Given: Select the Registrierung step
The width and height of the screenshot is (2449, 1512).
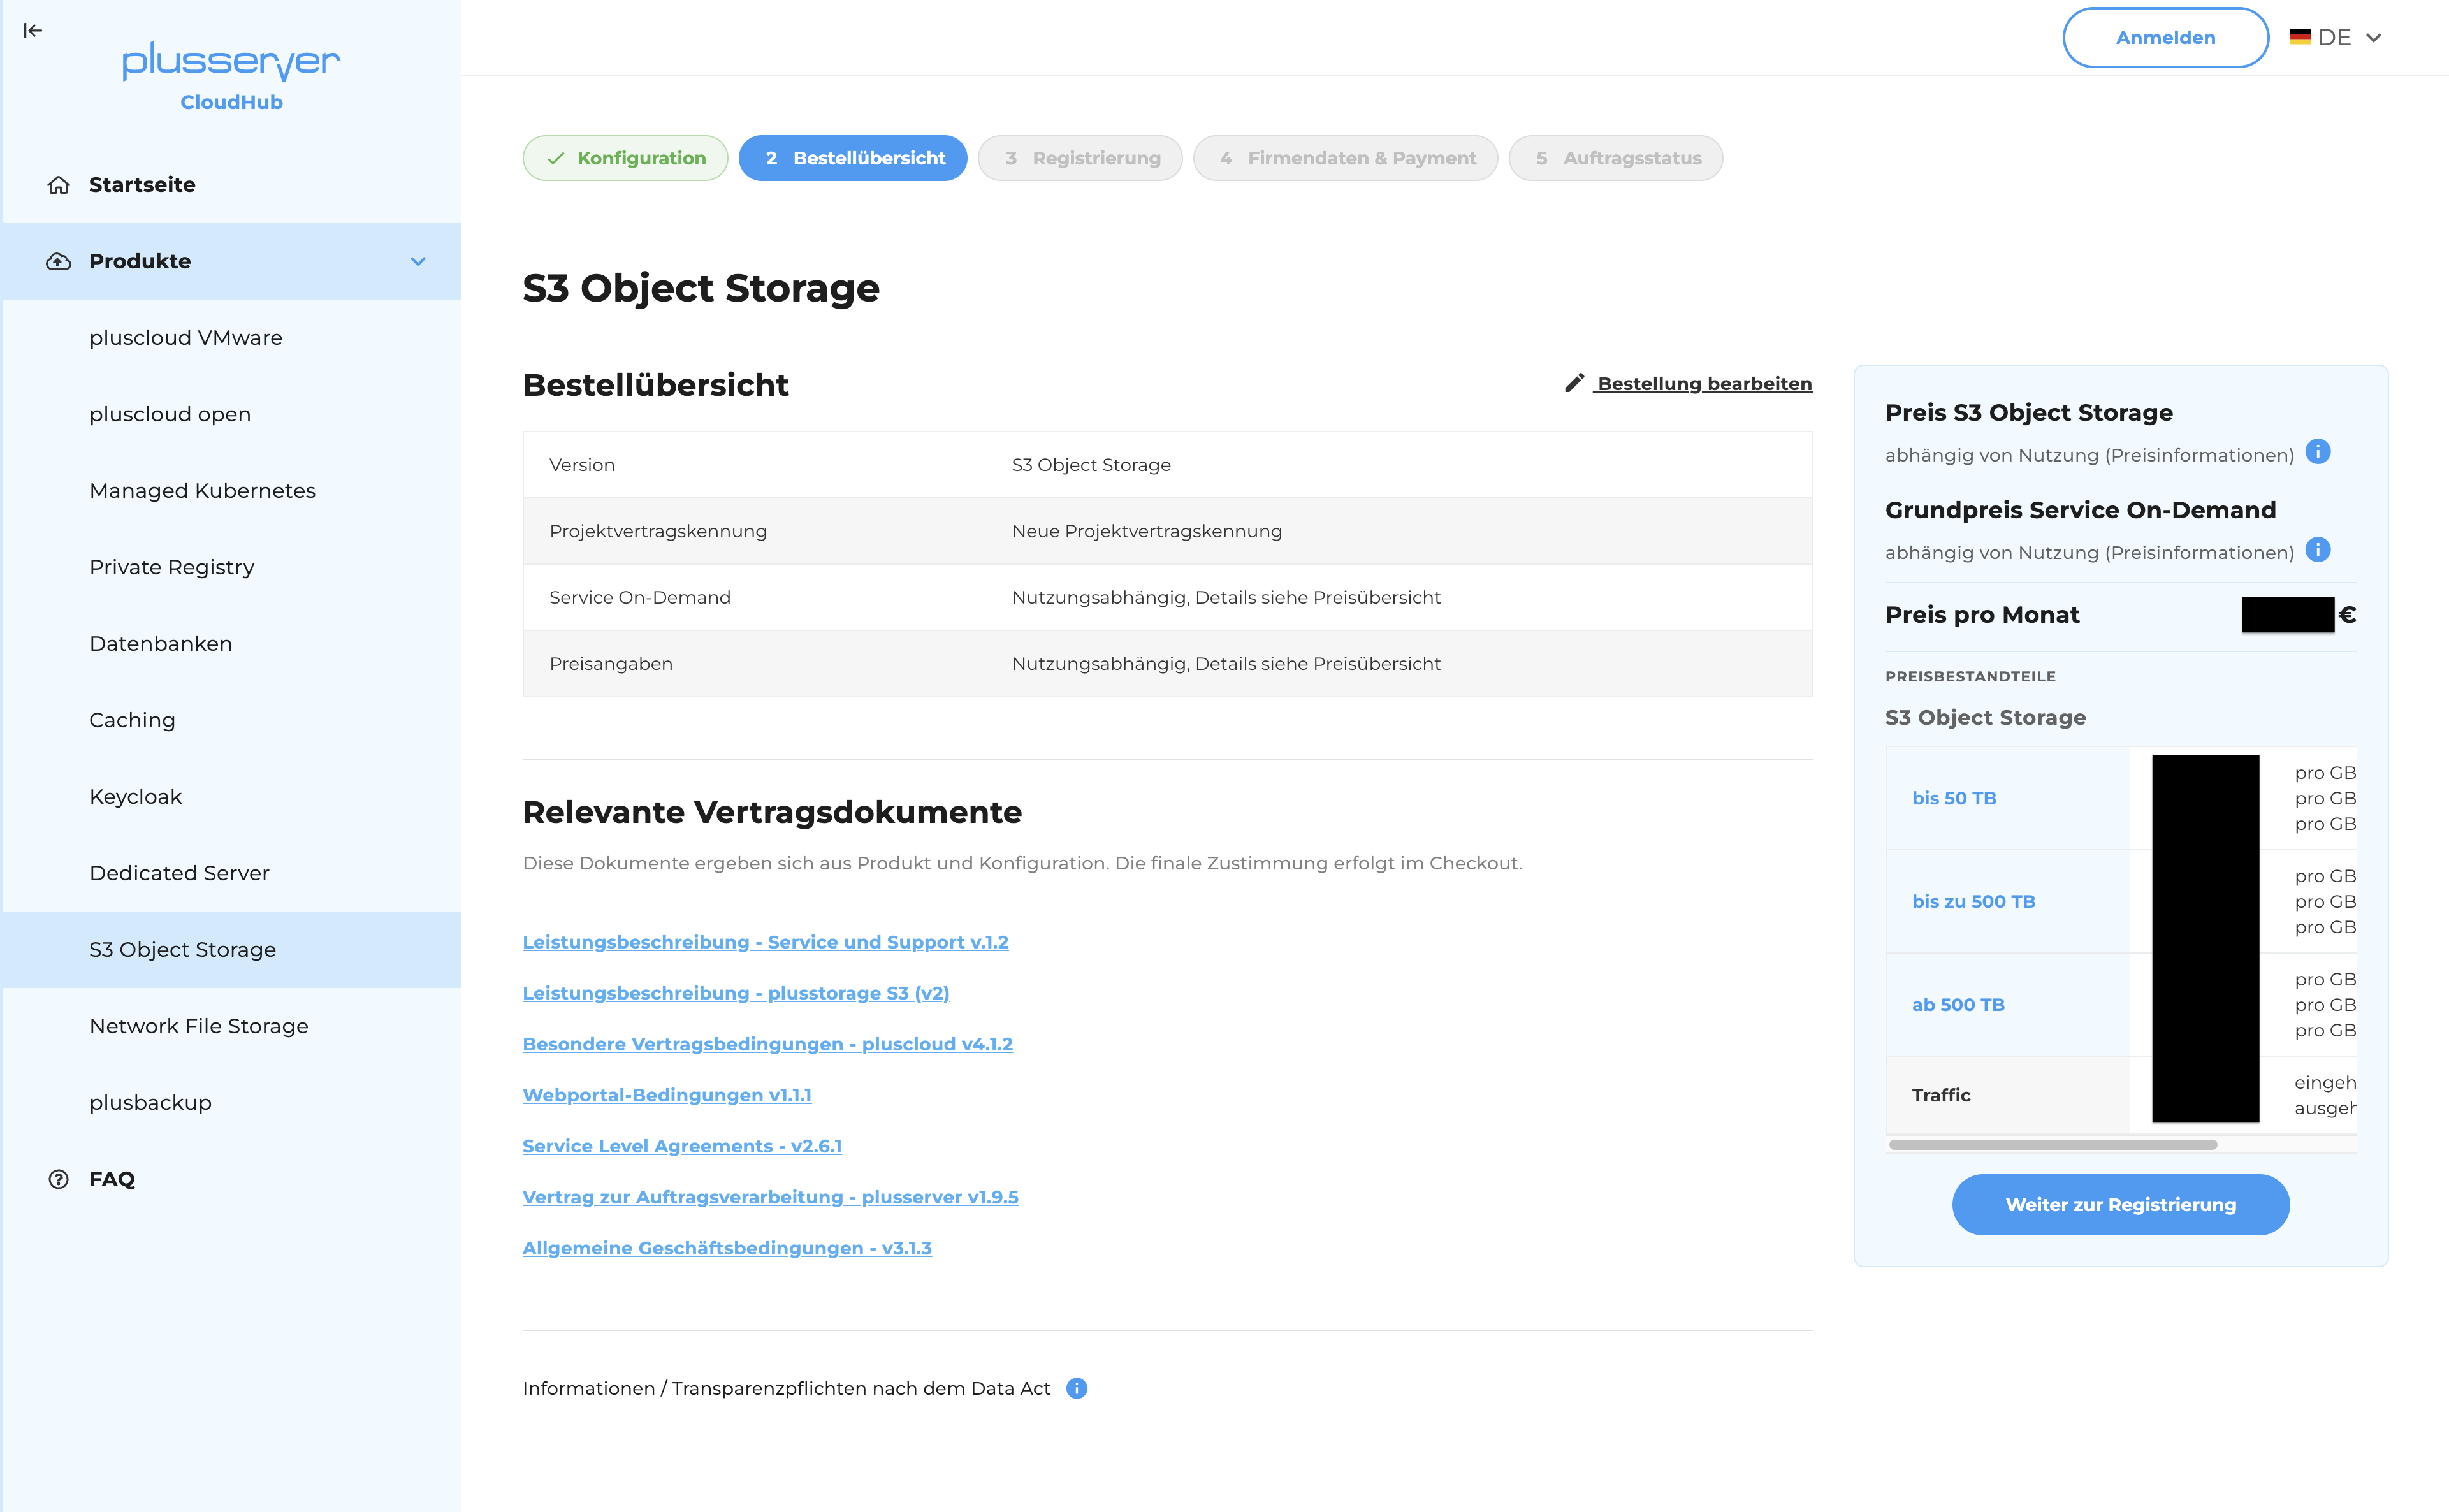Looking at the screenshot, I should click(1080, 158).
